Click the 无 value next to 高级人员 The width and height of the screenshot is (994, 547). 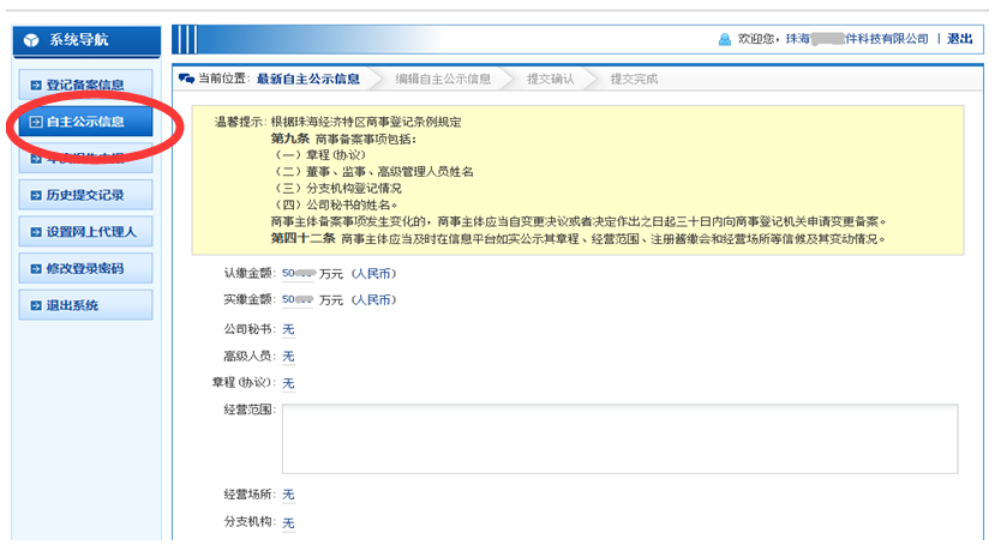(288, 356)
